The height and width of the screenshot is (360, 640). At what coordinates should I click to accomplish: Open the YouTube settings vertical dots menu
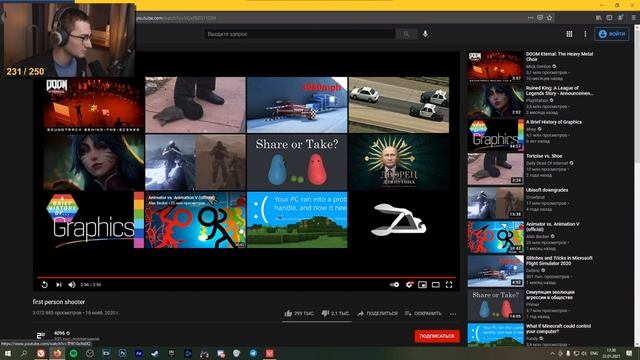(x=585, y=34)
